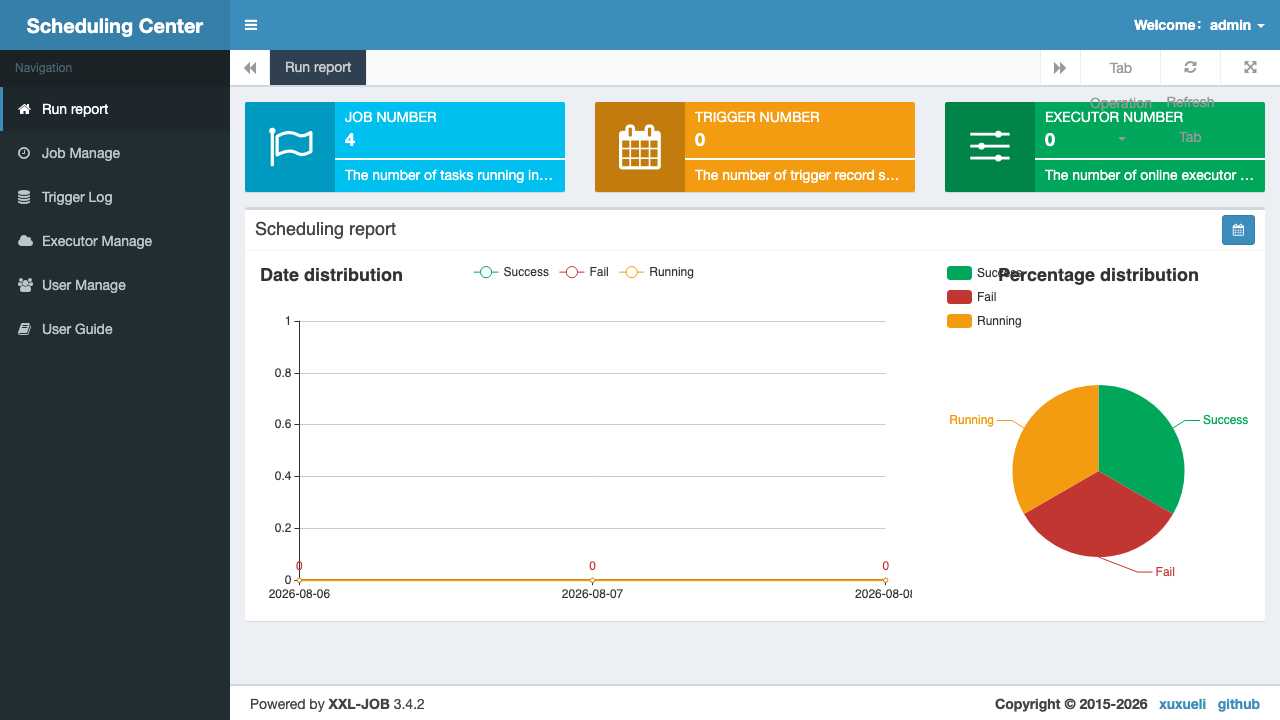Image resolution: width=1280 pixels, height=720 pixels.
Task: Open the Tab operations dropdown in the tab bar
Action: (x=1120, y=67)
